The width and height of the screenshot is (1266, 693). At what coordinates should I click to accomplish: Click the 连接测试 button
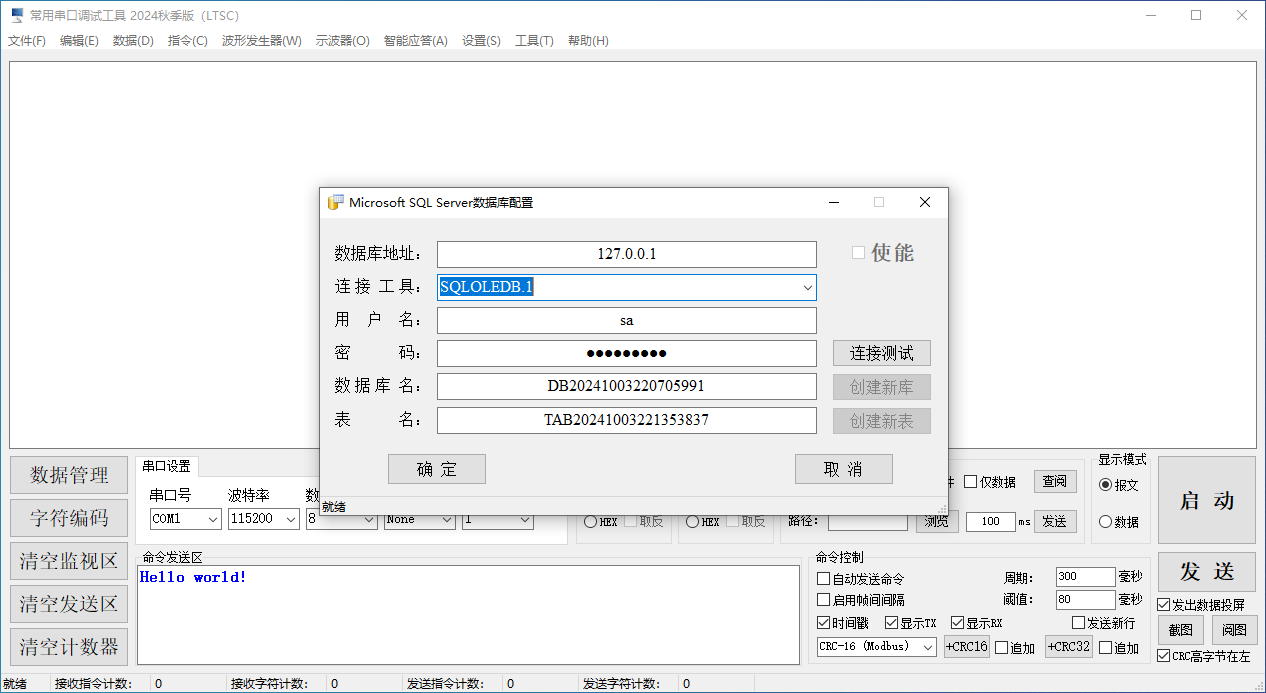pyautogui.click(x=881, y=353)
